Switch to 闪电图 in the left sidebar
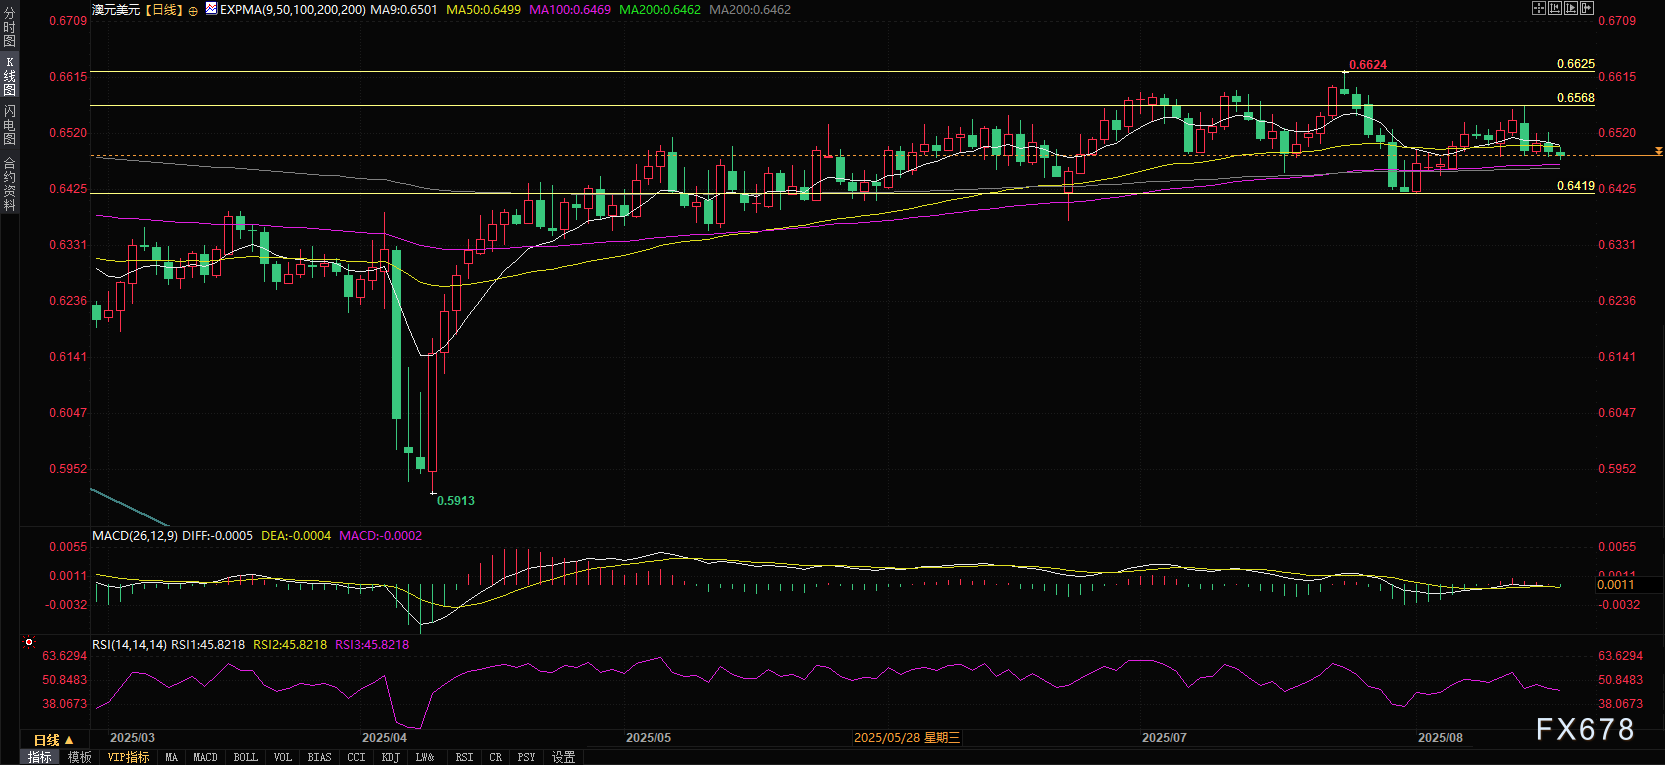Screen dimensions: 1665x765 click(9, 125)
